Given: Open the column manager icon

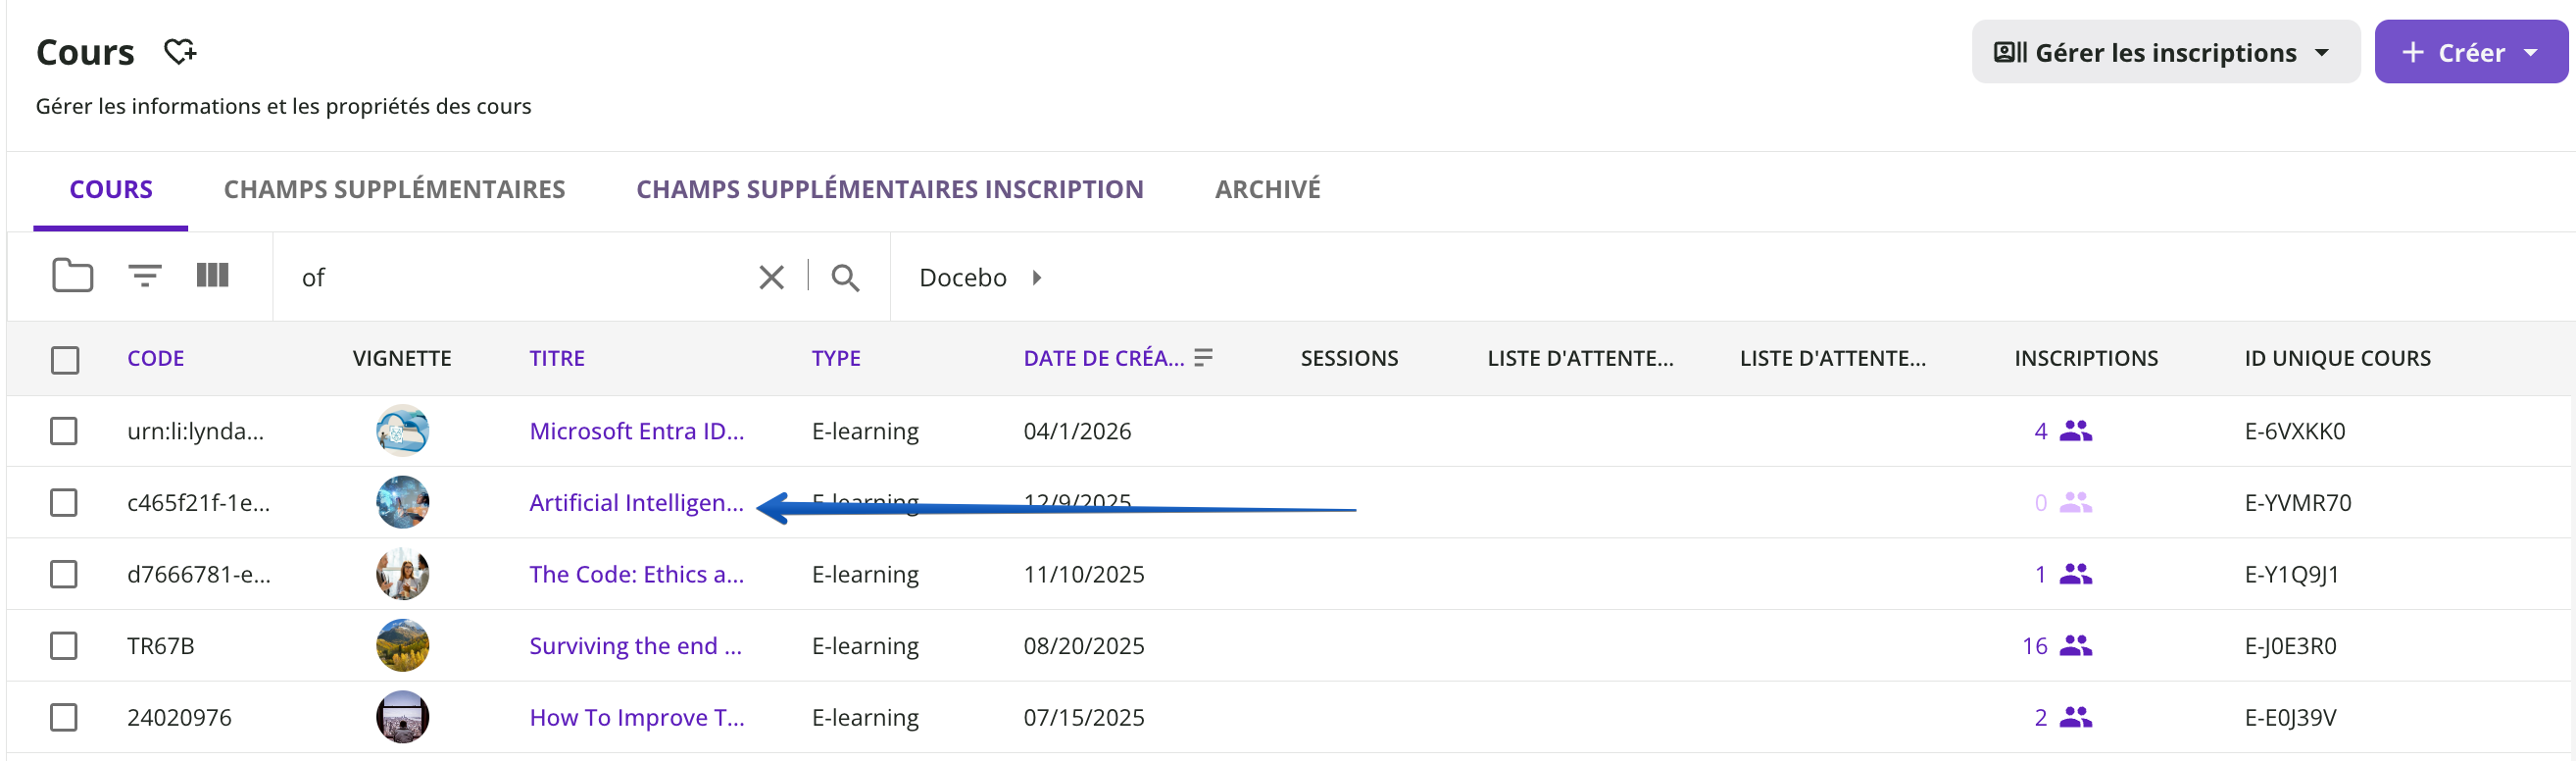Looking at the screenshot, I should click(213, 275).
